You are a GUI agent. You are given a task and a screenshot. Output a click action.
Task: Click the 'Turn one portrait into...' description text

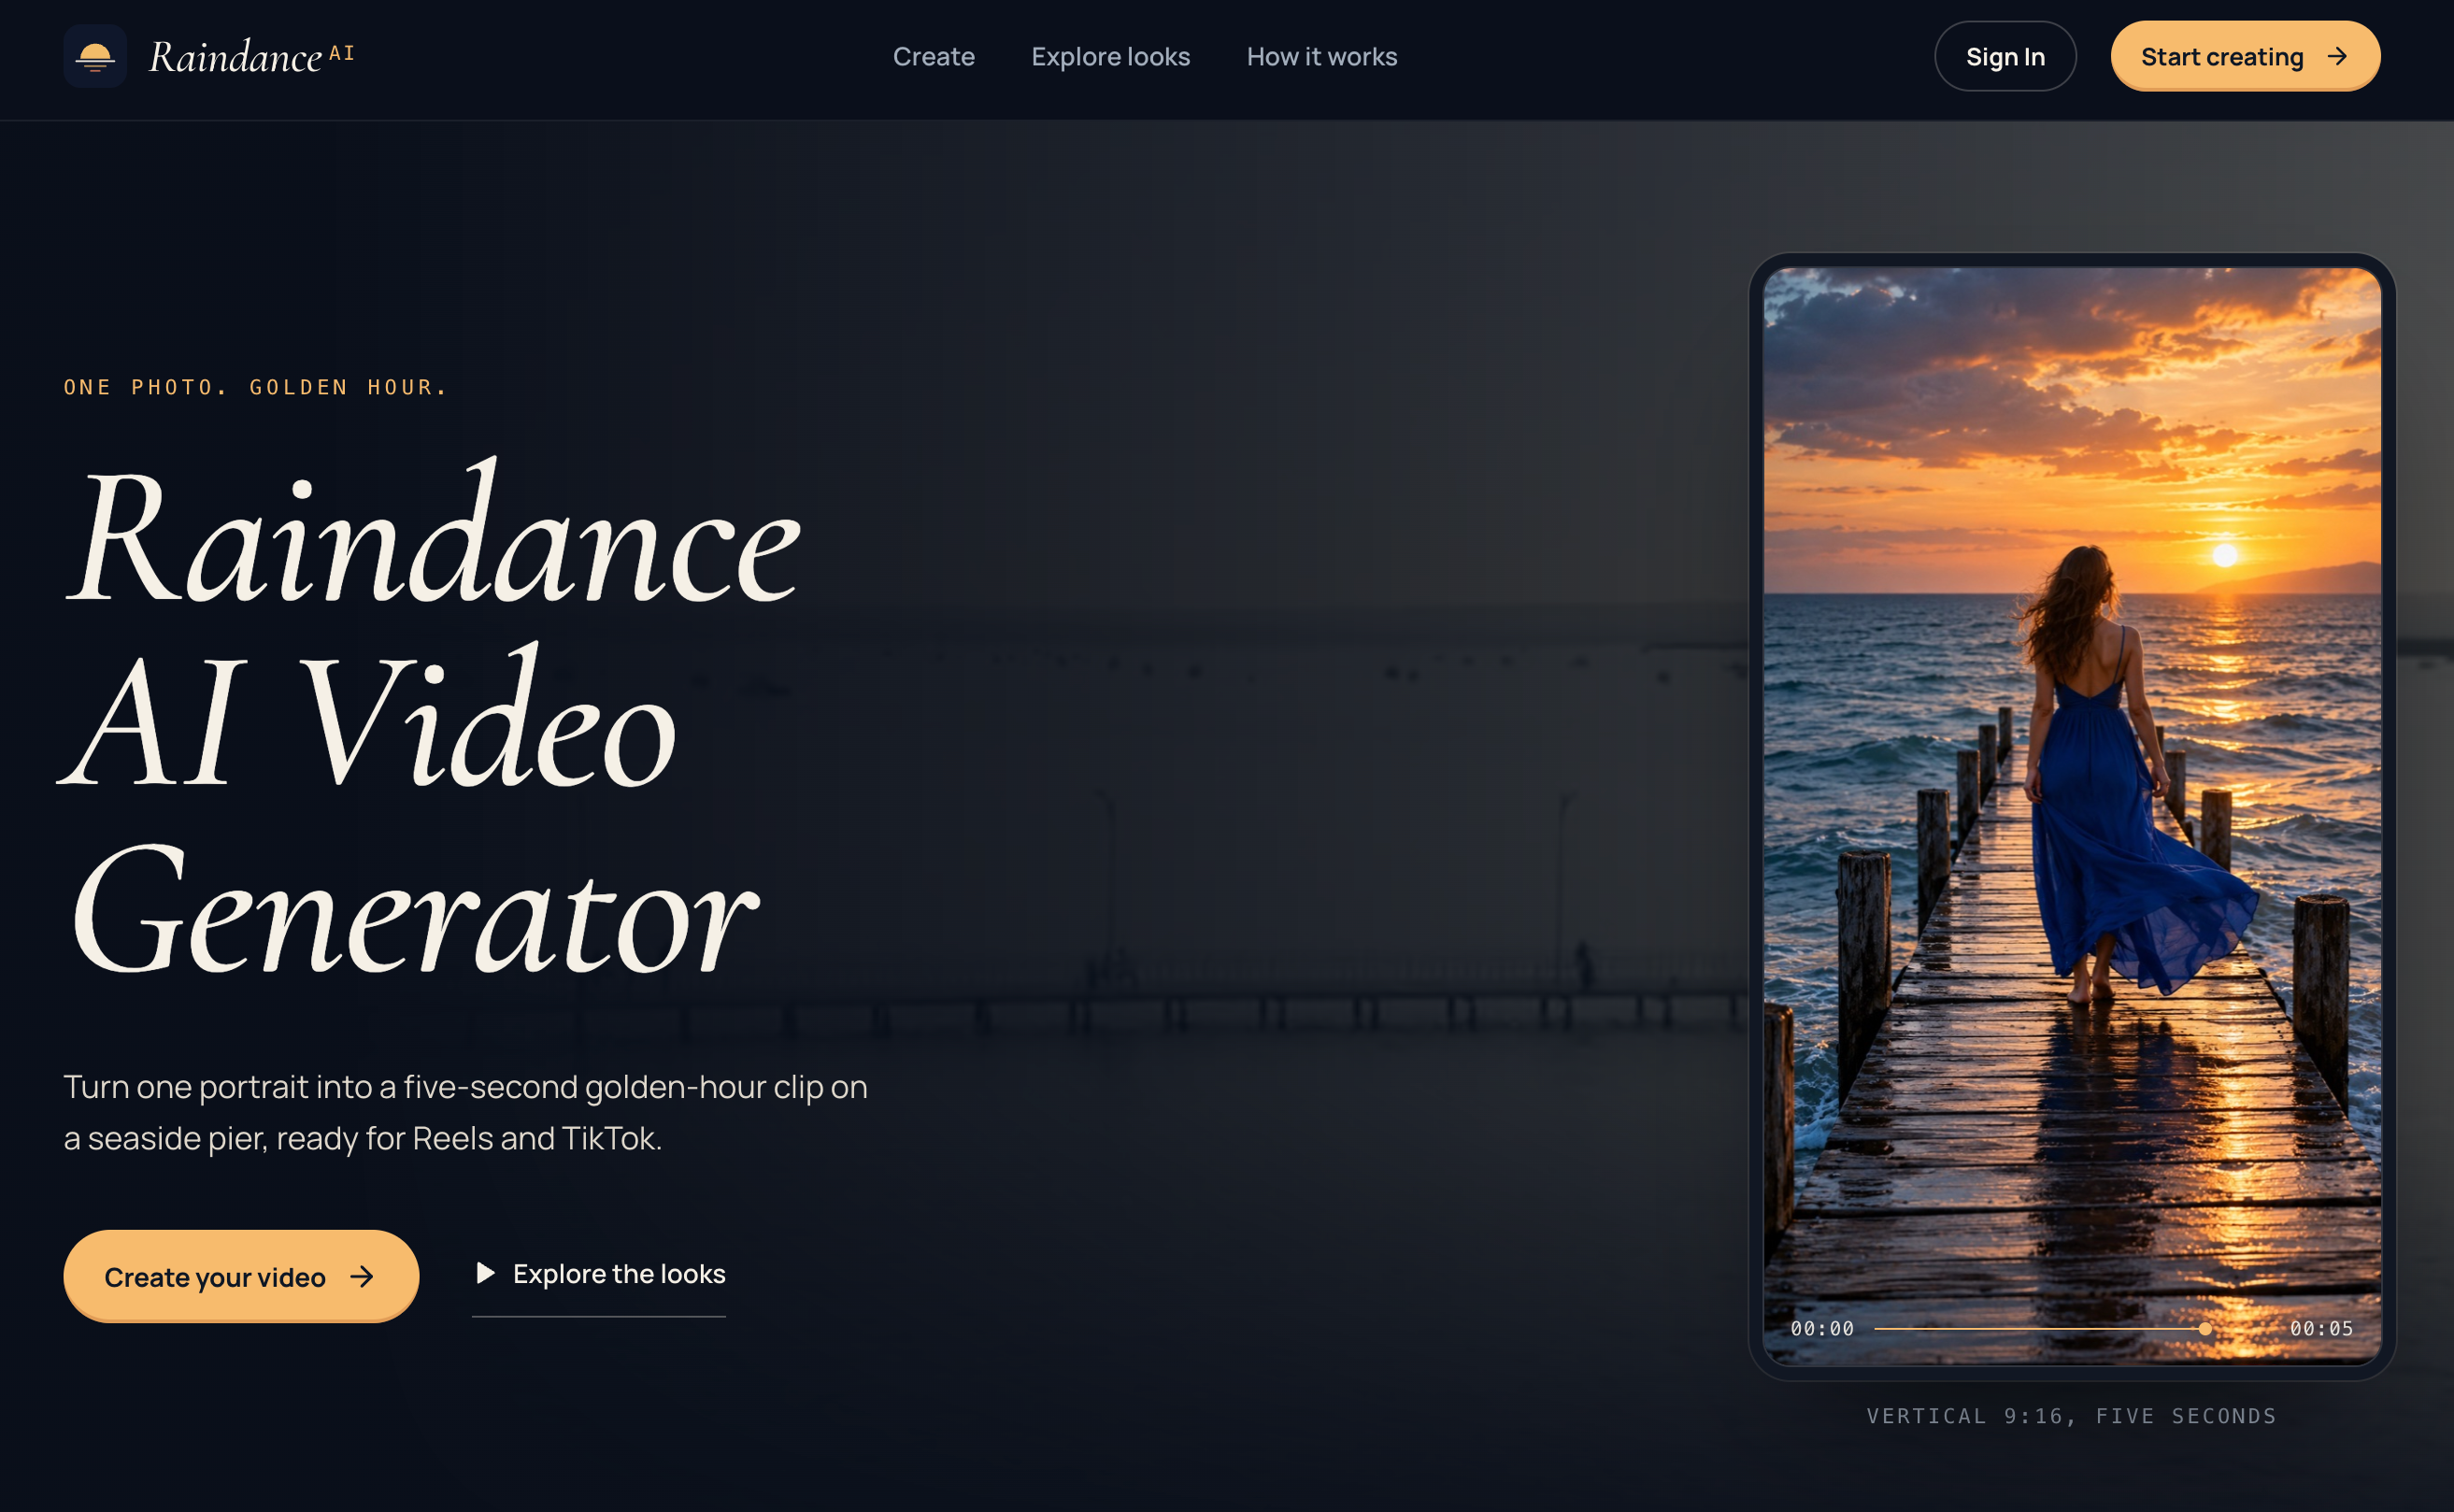pyautogui.click(x=466, y=1111)
